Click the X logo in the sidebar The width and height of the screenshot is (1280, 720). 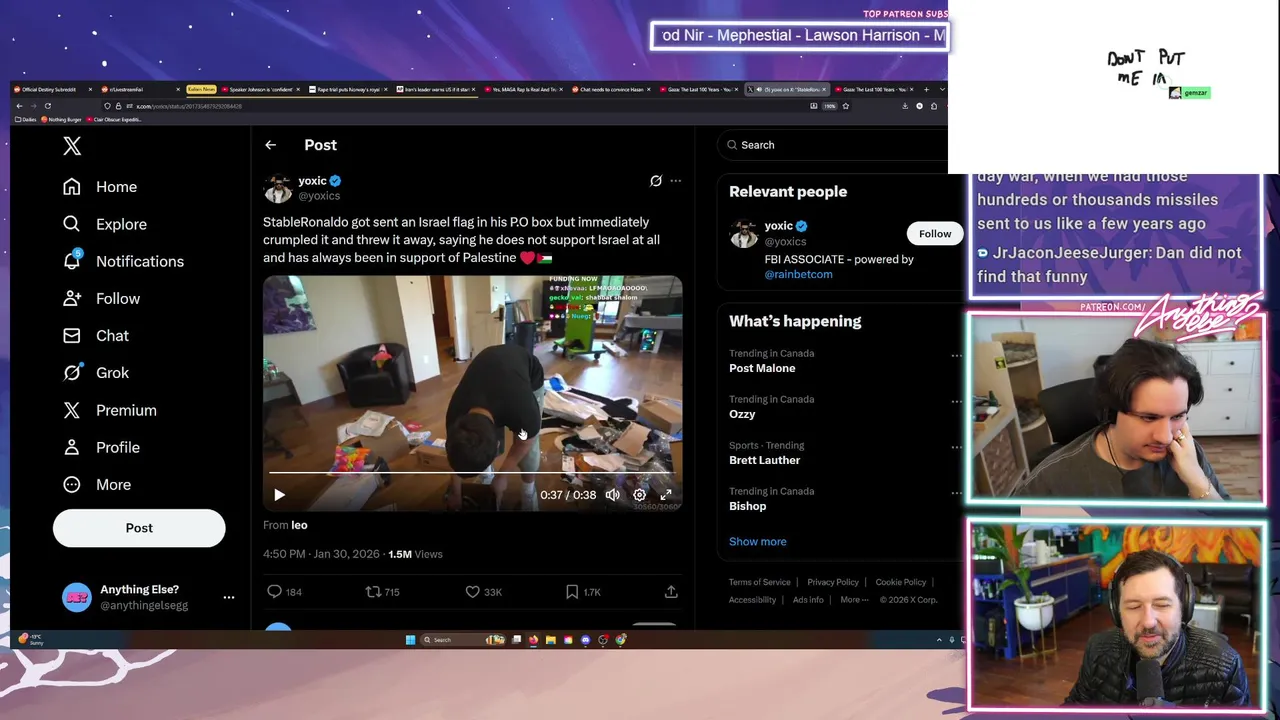pyautogui.click(x=72, y=146)
